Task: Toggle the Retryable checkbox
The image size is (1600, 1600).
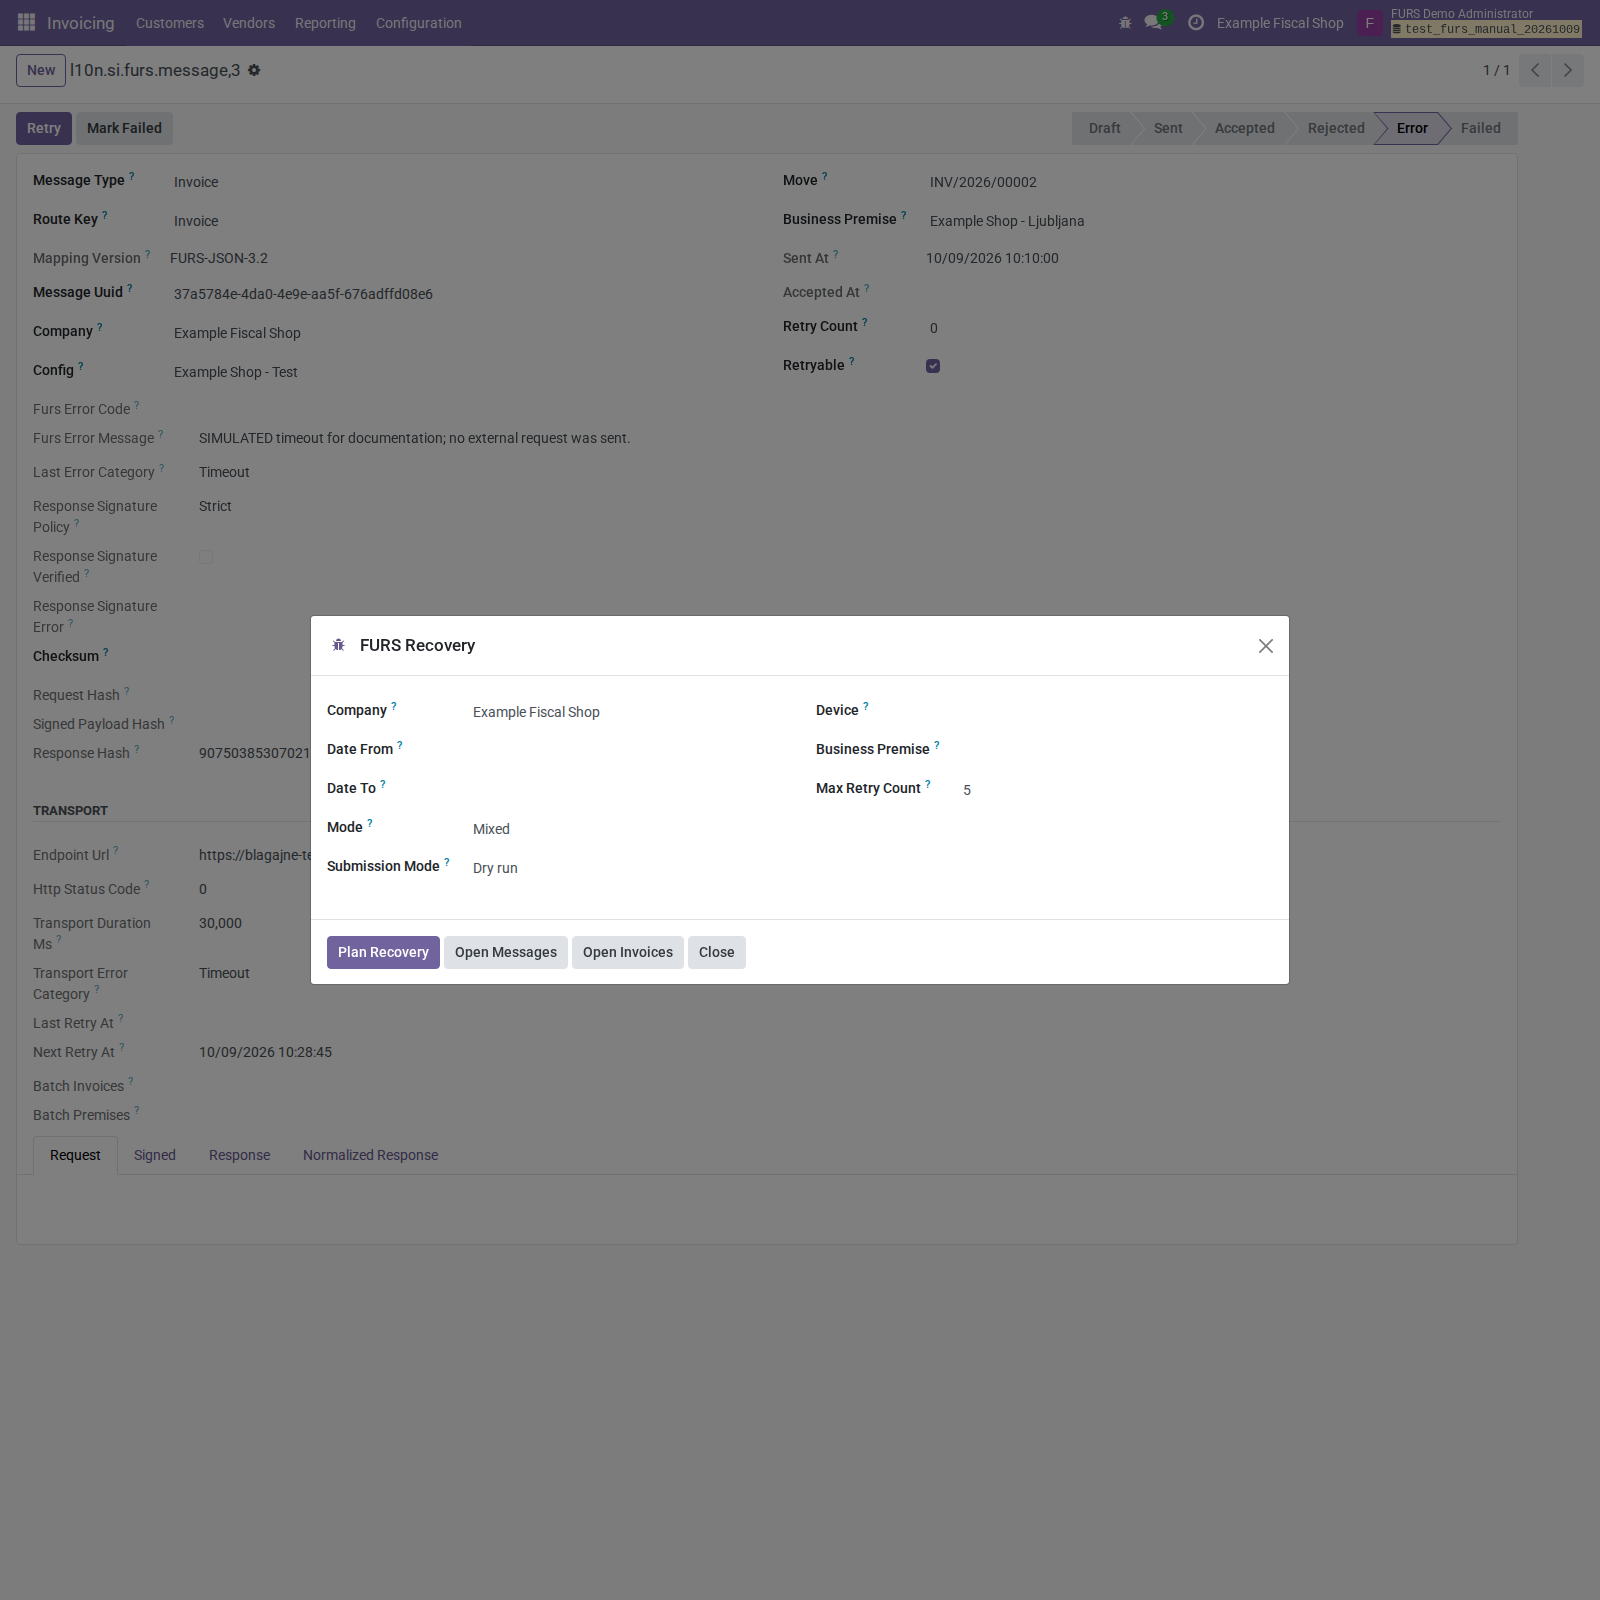Action: [933, 366]
